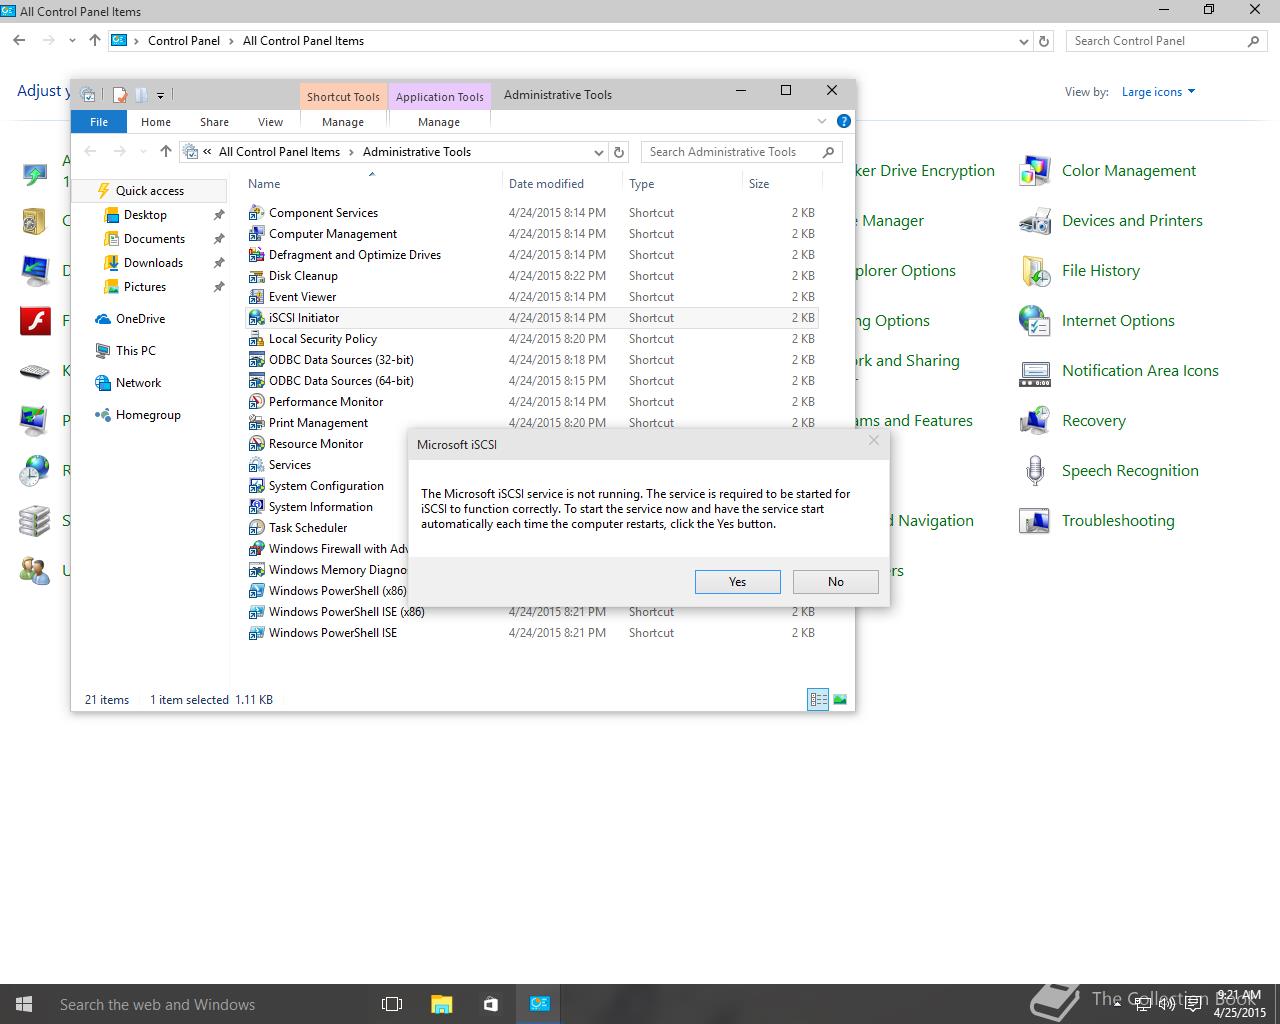Click the Disk Cleanup shortcut icon
Screen dimensions: 1280x1024
(x=256, y=276)
